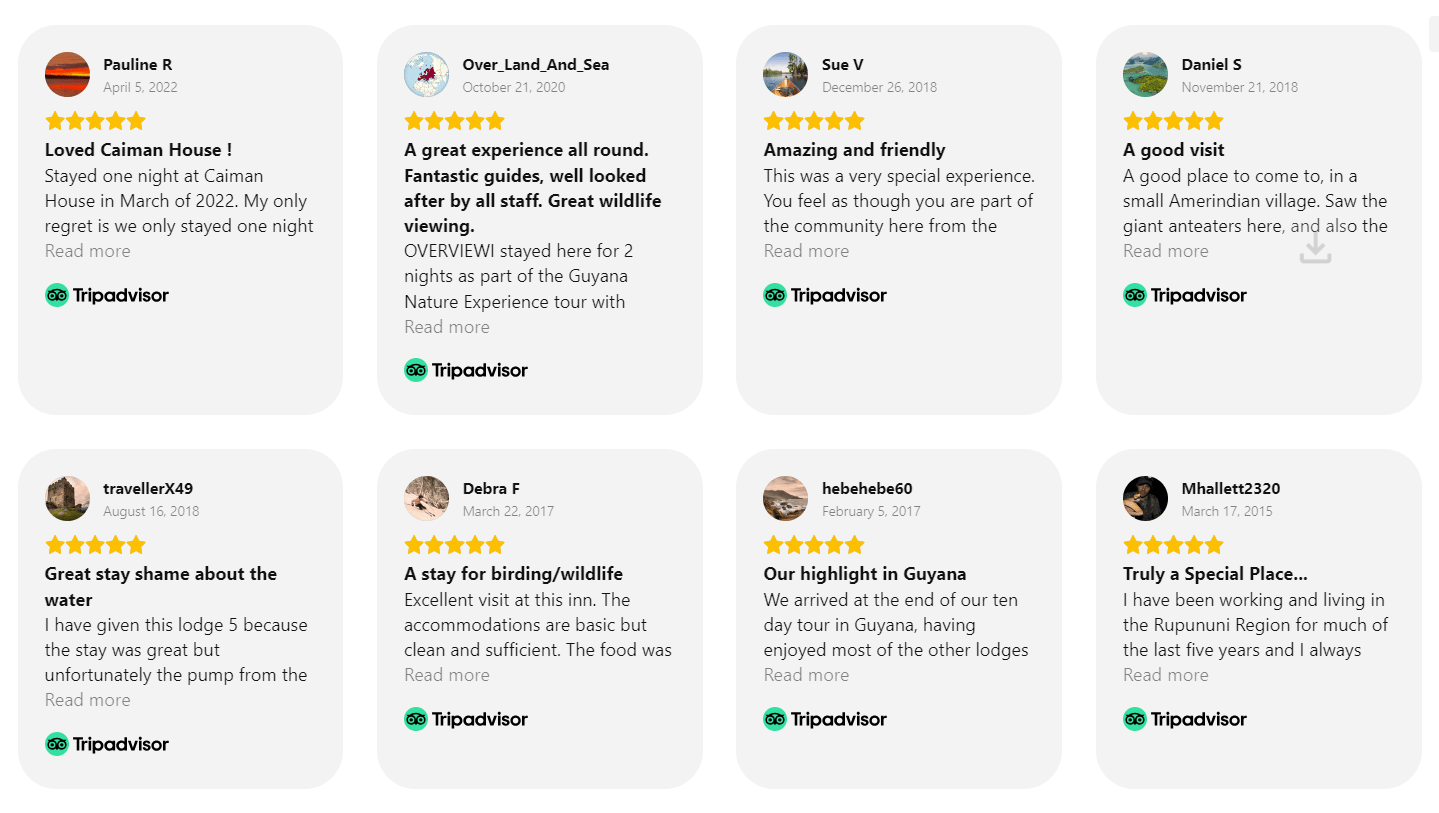Click the five-star rating on travellerX49's review

(x=95, y=544)
